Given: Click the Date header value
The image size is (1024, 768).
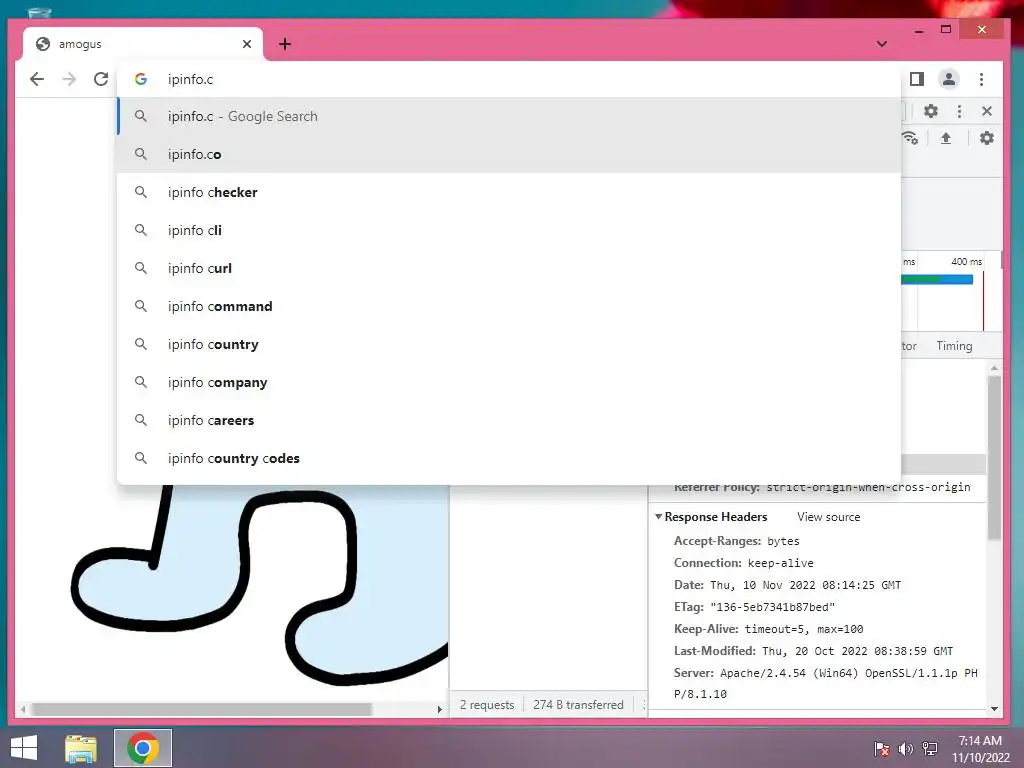Looking at the screenshot, I should point(805,585).
